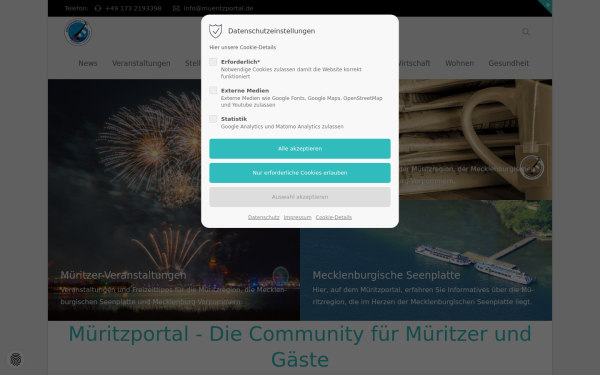Click the info@mueritzportal.de email address

point(218,8)
